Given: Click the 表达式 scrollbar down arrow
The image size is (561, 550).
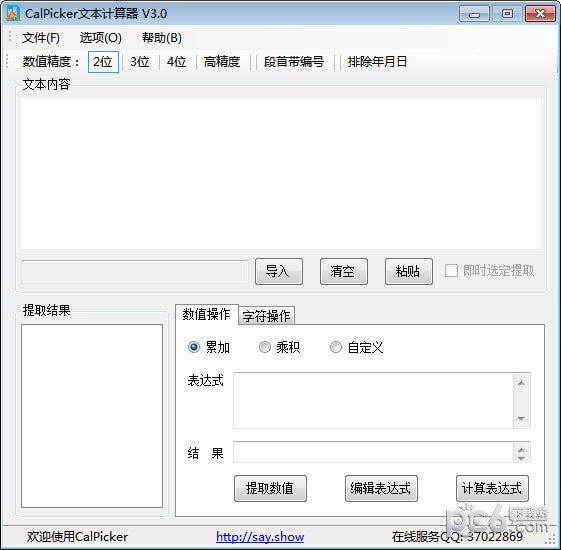Looking at the screenshot, I should [x=521, y=418].
